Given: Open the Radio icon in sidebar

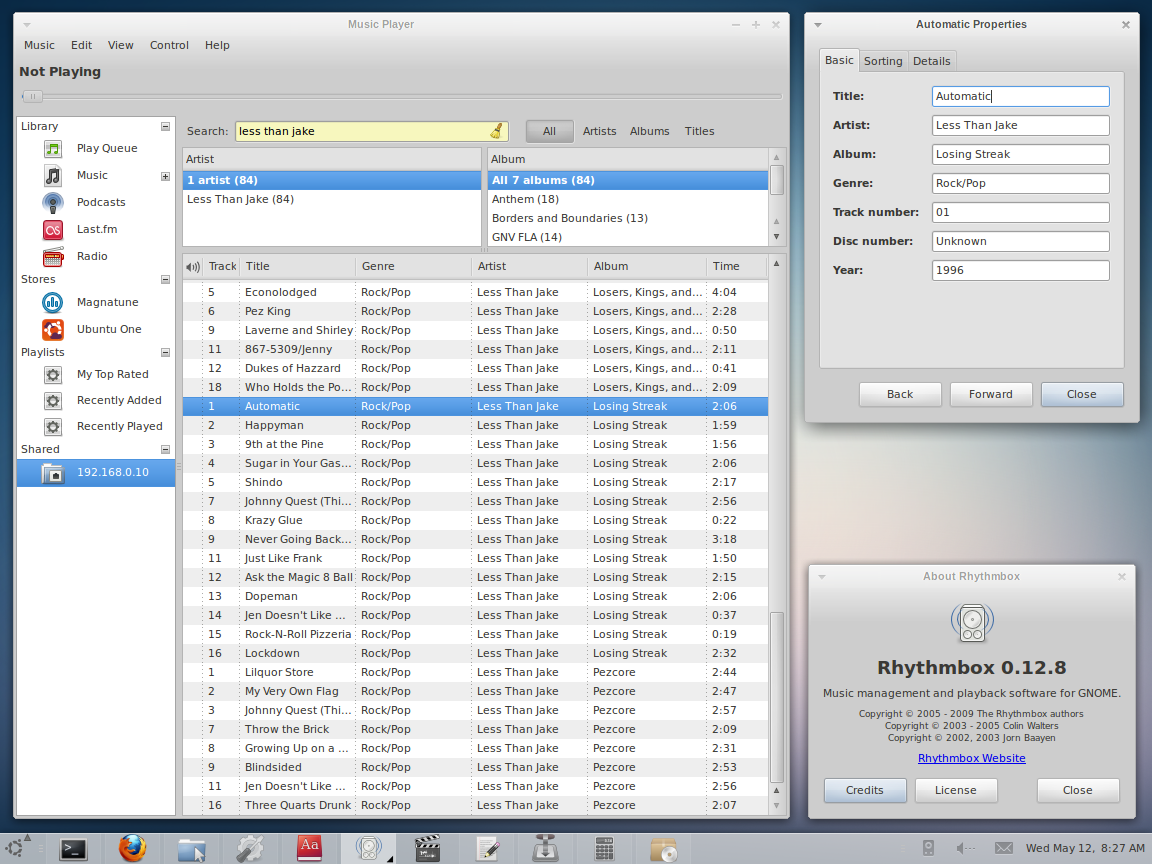Looking at the screenshot, I should click(53, 256).
